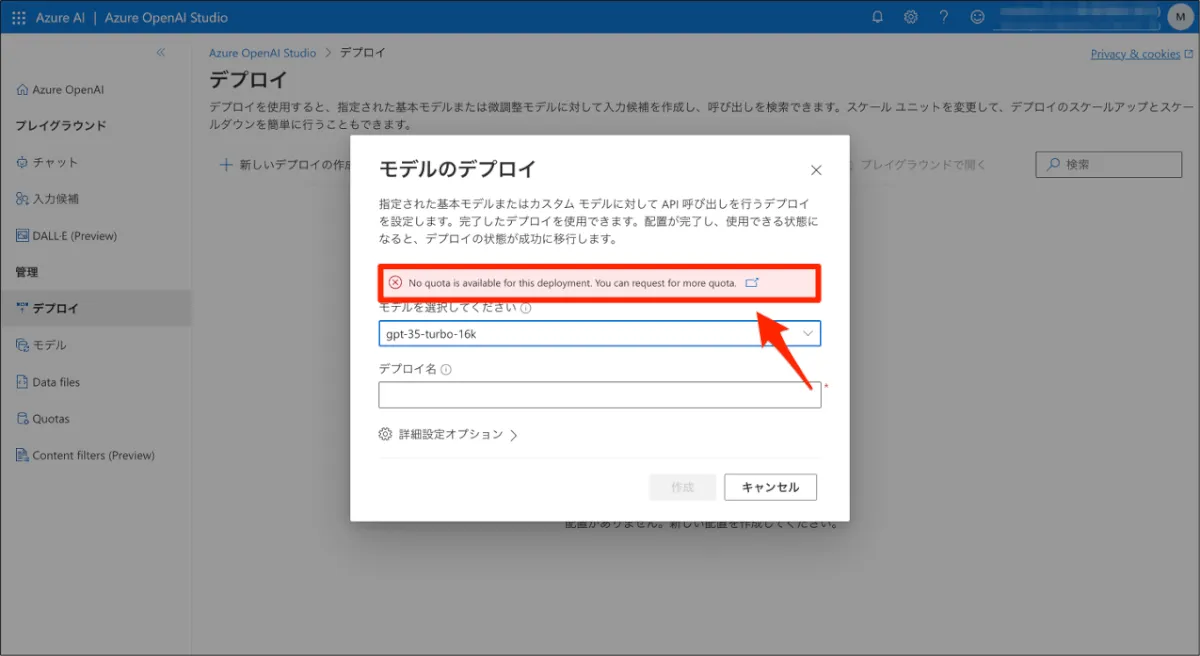
Task: Open the help question mark icon
Action: tap(944, 17)
